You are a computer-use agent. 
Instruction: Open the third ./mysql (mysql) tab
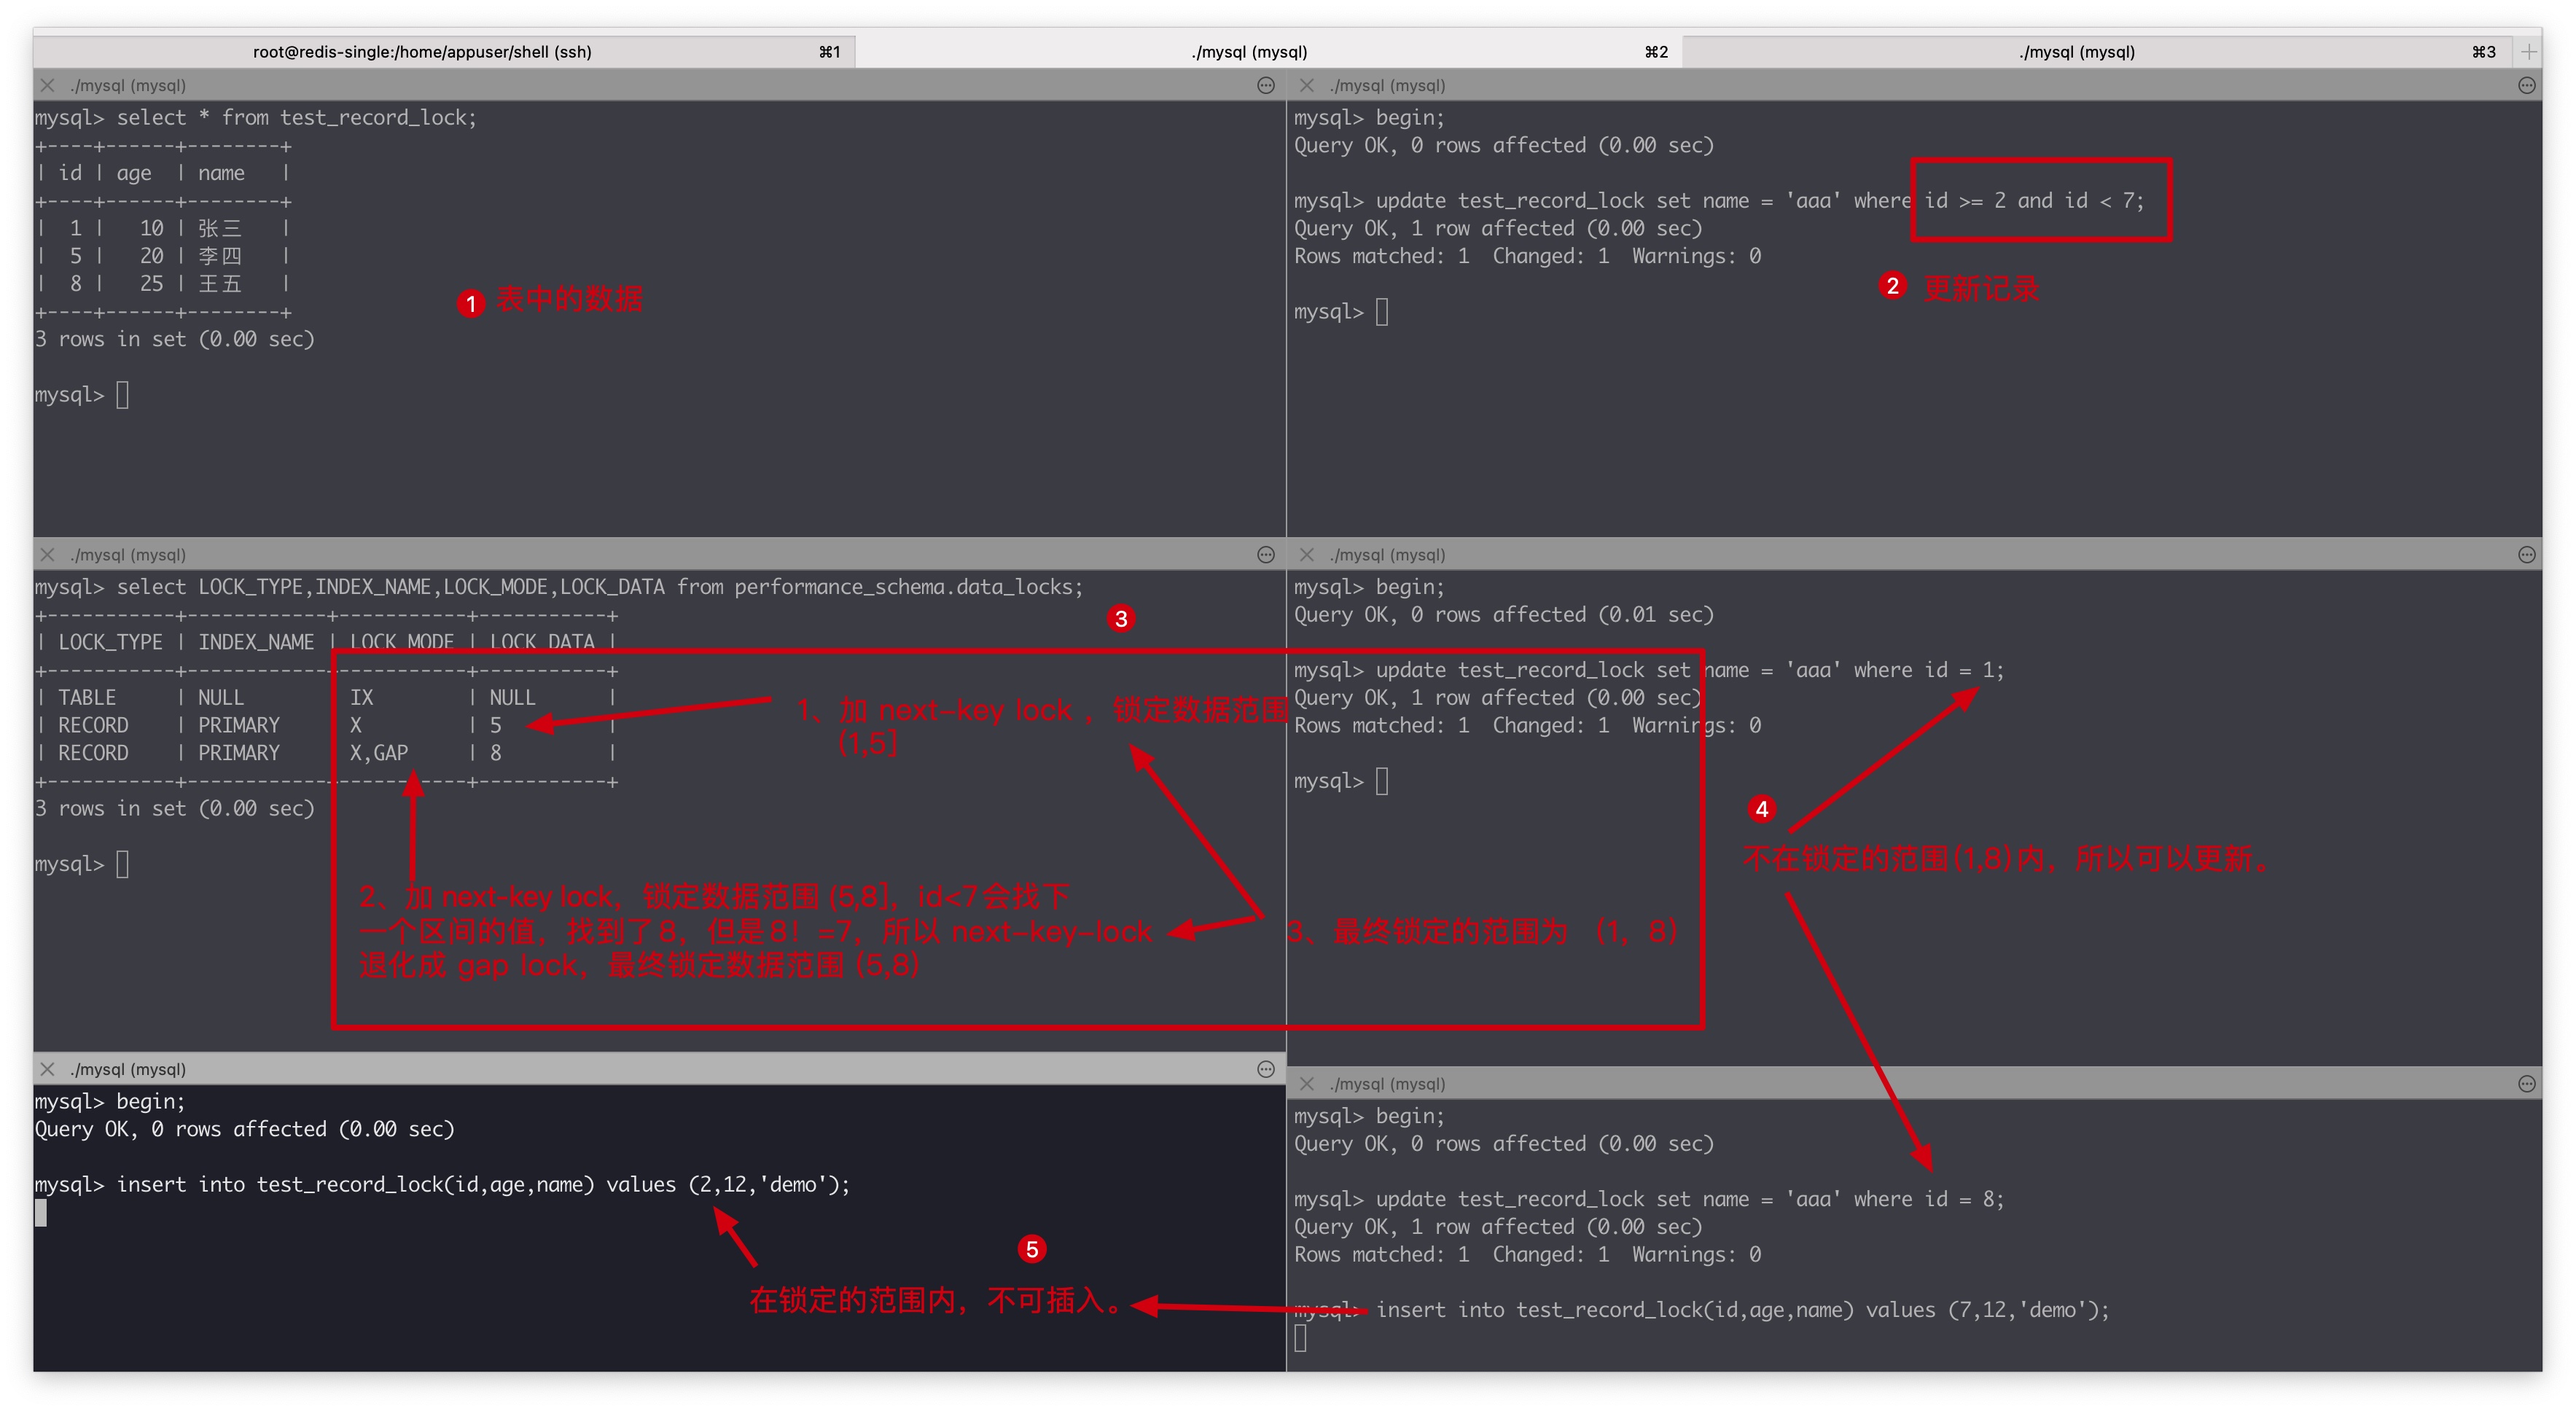pyautogui.click(x=2076, y=52)
